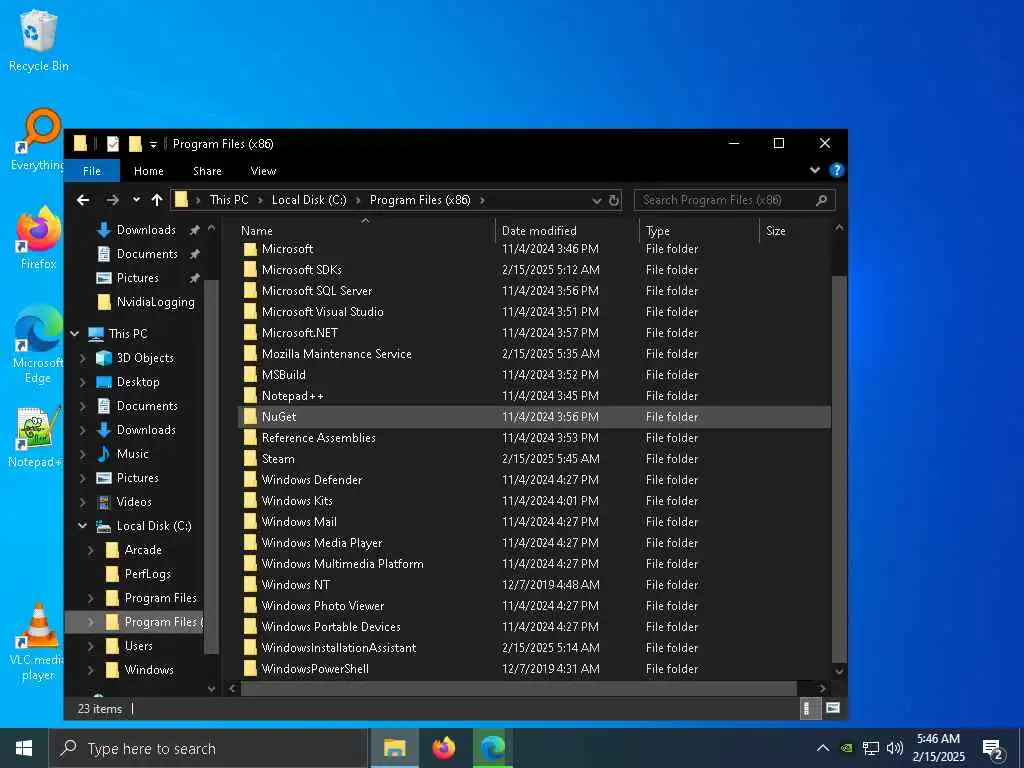Click the network tray icon
1024x768 pixels.
(871, 748)
